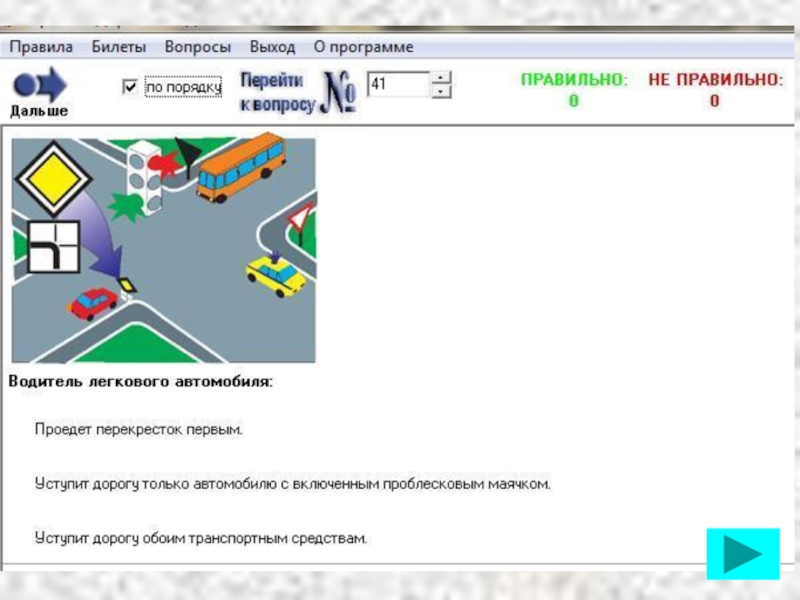This screenshot has width=800, height=600.
Task: Select answer Уступит дорогу обоим транспортным средствам
Action: pyautogui.click(x=201, y=538)
